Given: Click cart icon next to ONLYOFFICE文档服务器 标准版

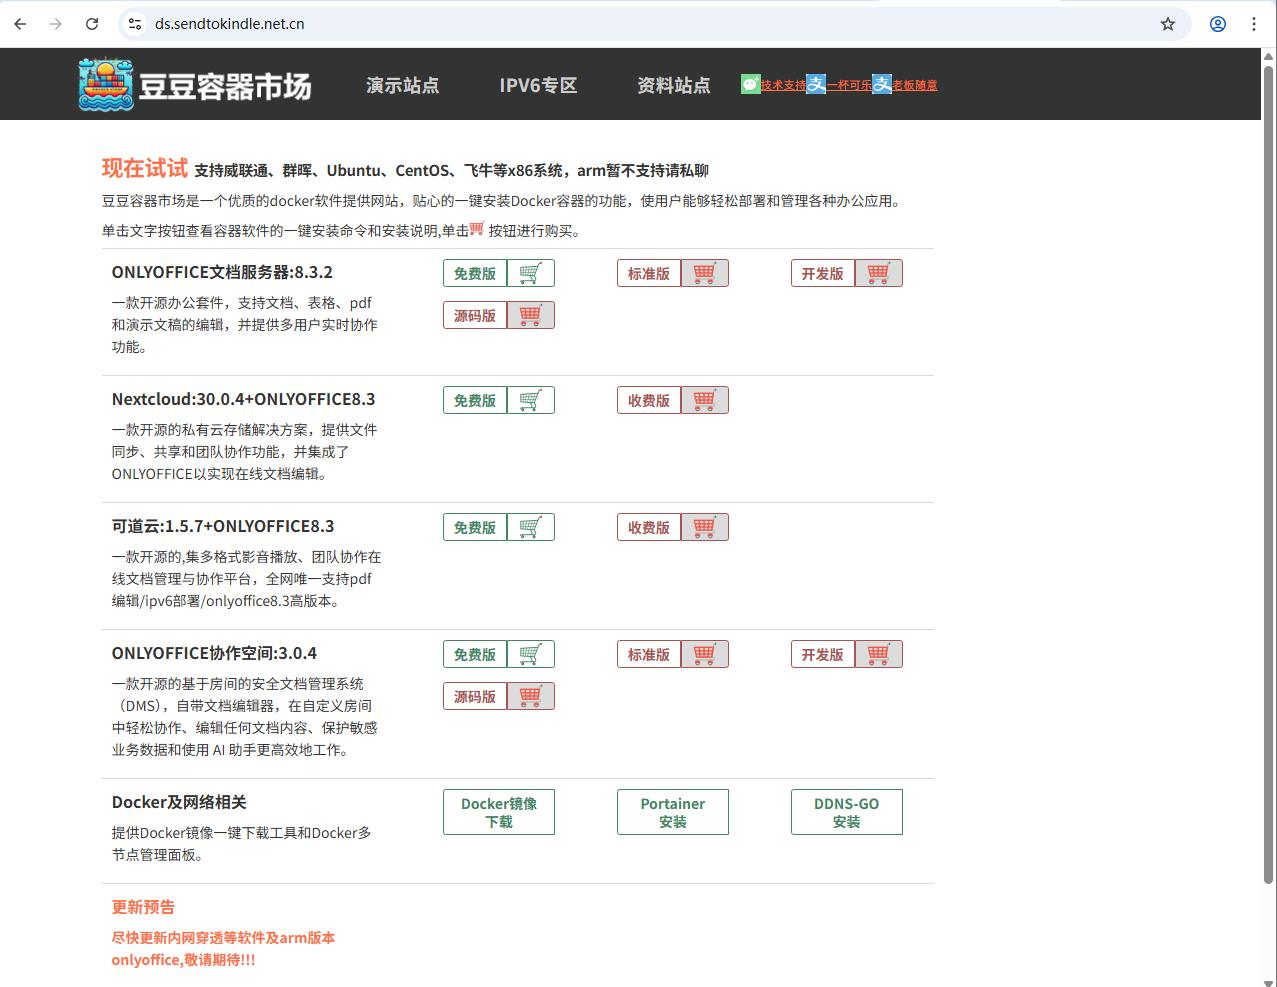Looking at the screenshot, I should (x=705, y=273).
